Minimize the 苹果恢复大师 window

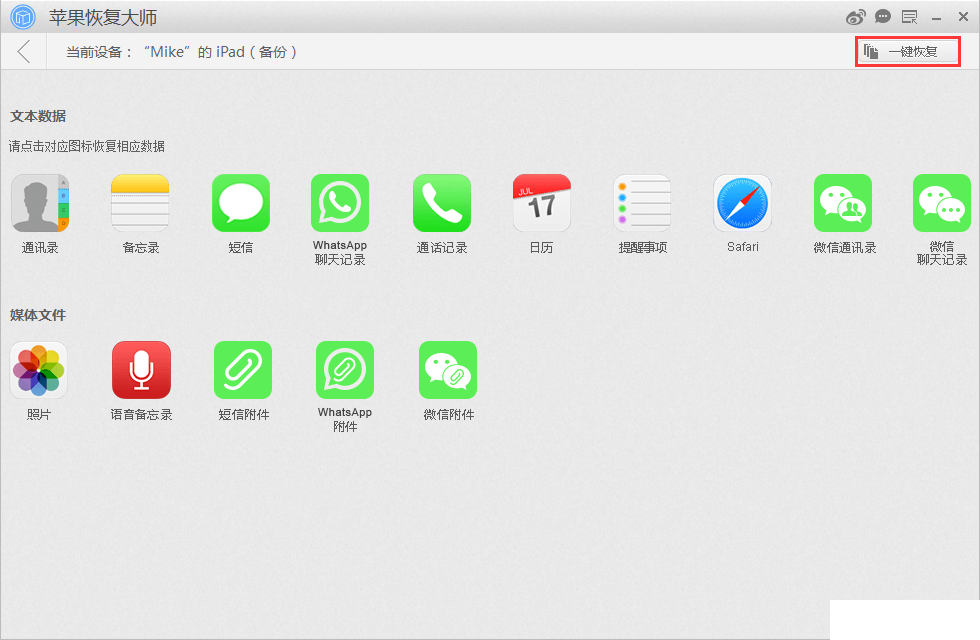pos(936,18)
